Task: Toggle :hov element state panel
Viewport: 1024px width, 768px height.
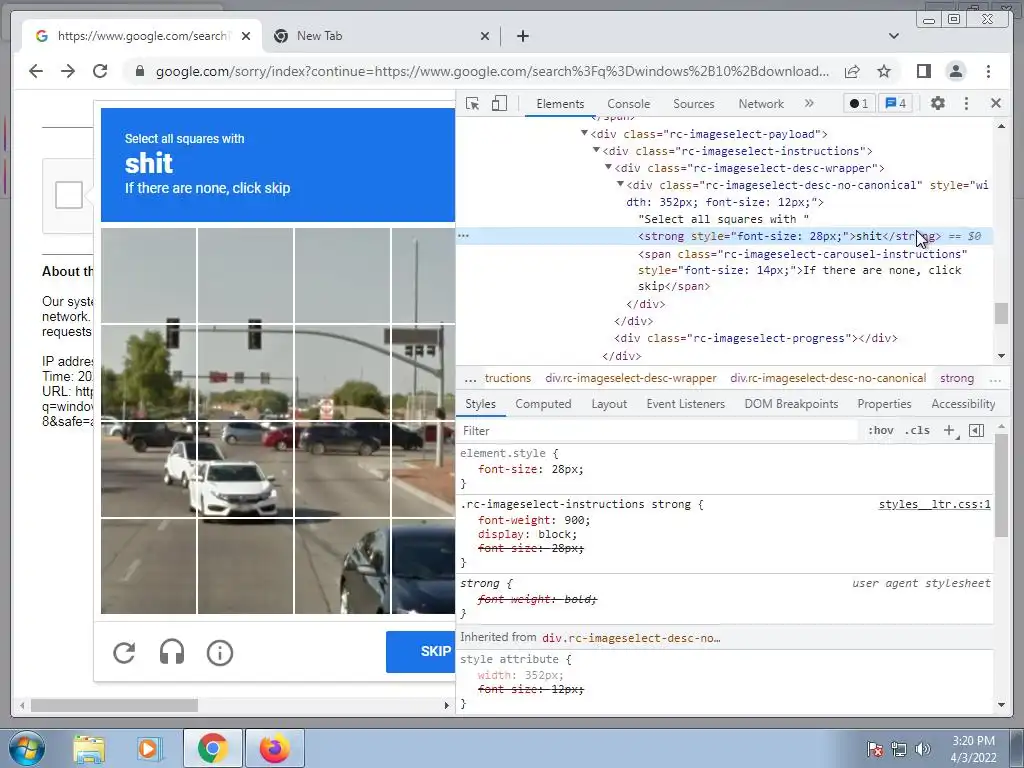Action: click(x=880, y=430)
